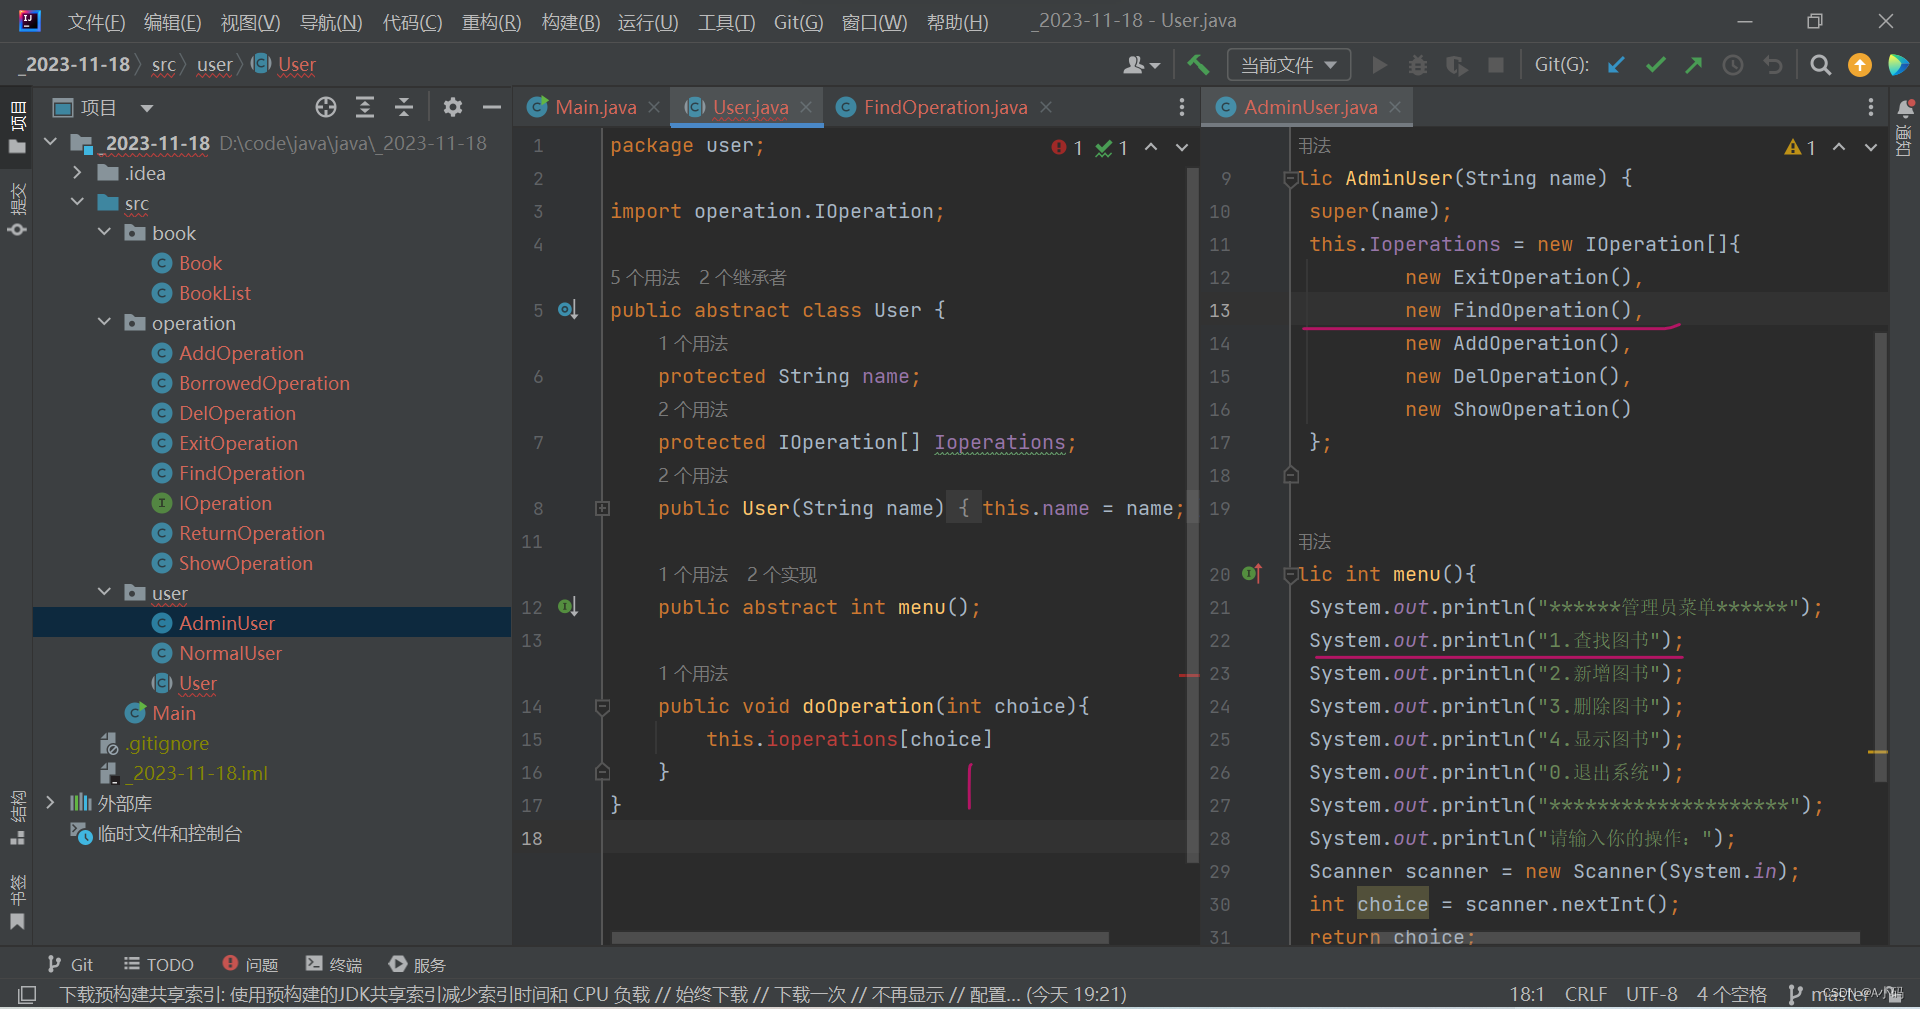Click Git push arrow icon
Image resolution: width=1920 pixels, height=1009 pixels.
point(1694,65)
